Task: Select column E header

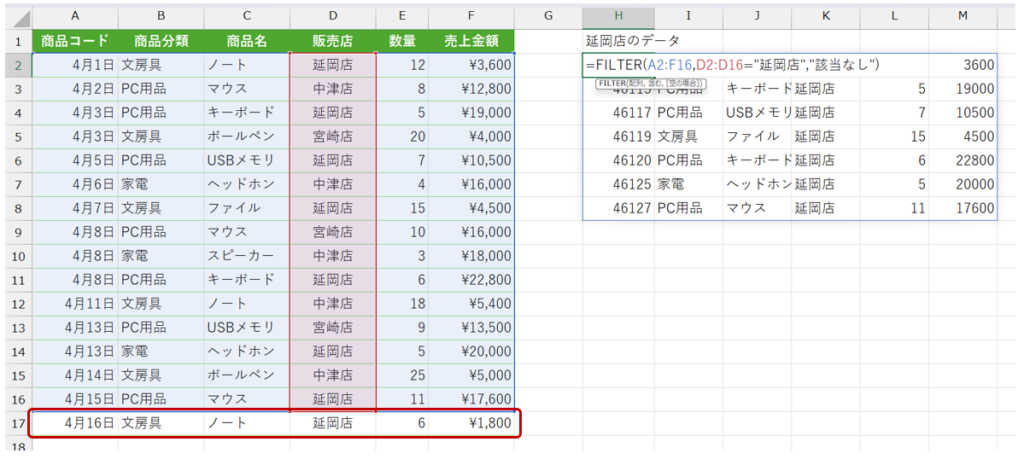Action: pos(402,15)
